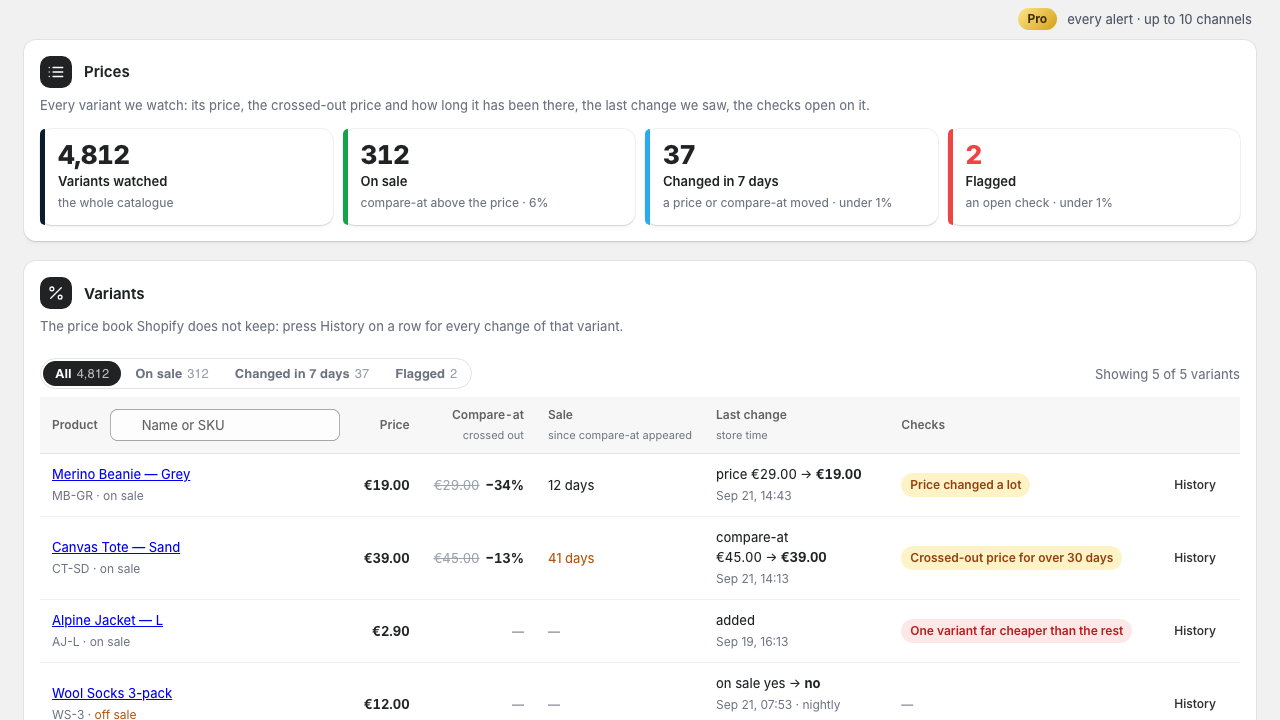1280x720 pixels.
Task: Open the Changed in 7 days tab
Action: tap(302, 374)
